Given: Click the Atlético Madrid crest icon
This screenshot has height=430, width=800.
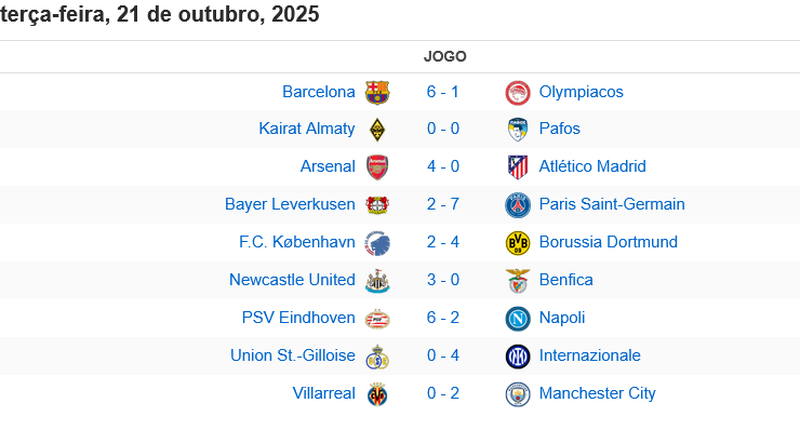Looking at the screenshot, I should point(517,167).
